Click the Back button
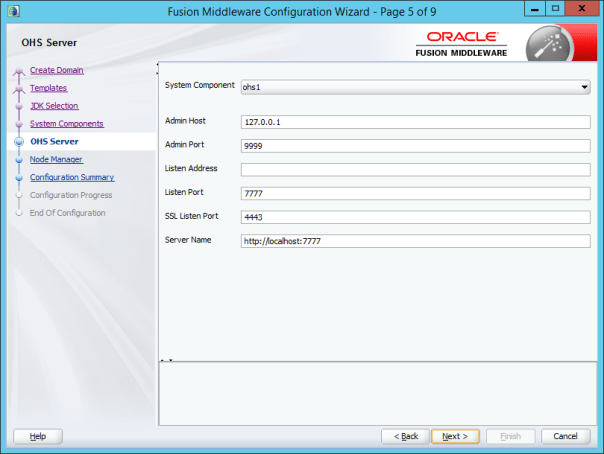Image resolution: width=604 pixels, height=454 pixels. click(x=406, y=436)
